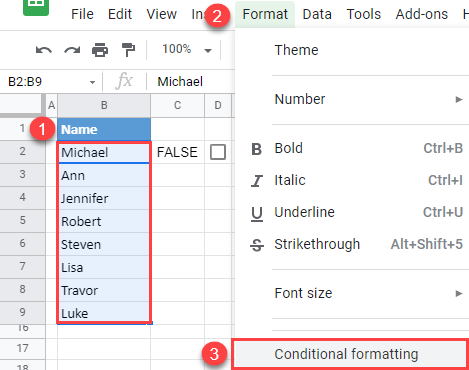Click the Redo arrow icon

(x=72, y=50)
